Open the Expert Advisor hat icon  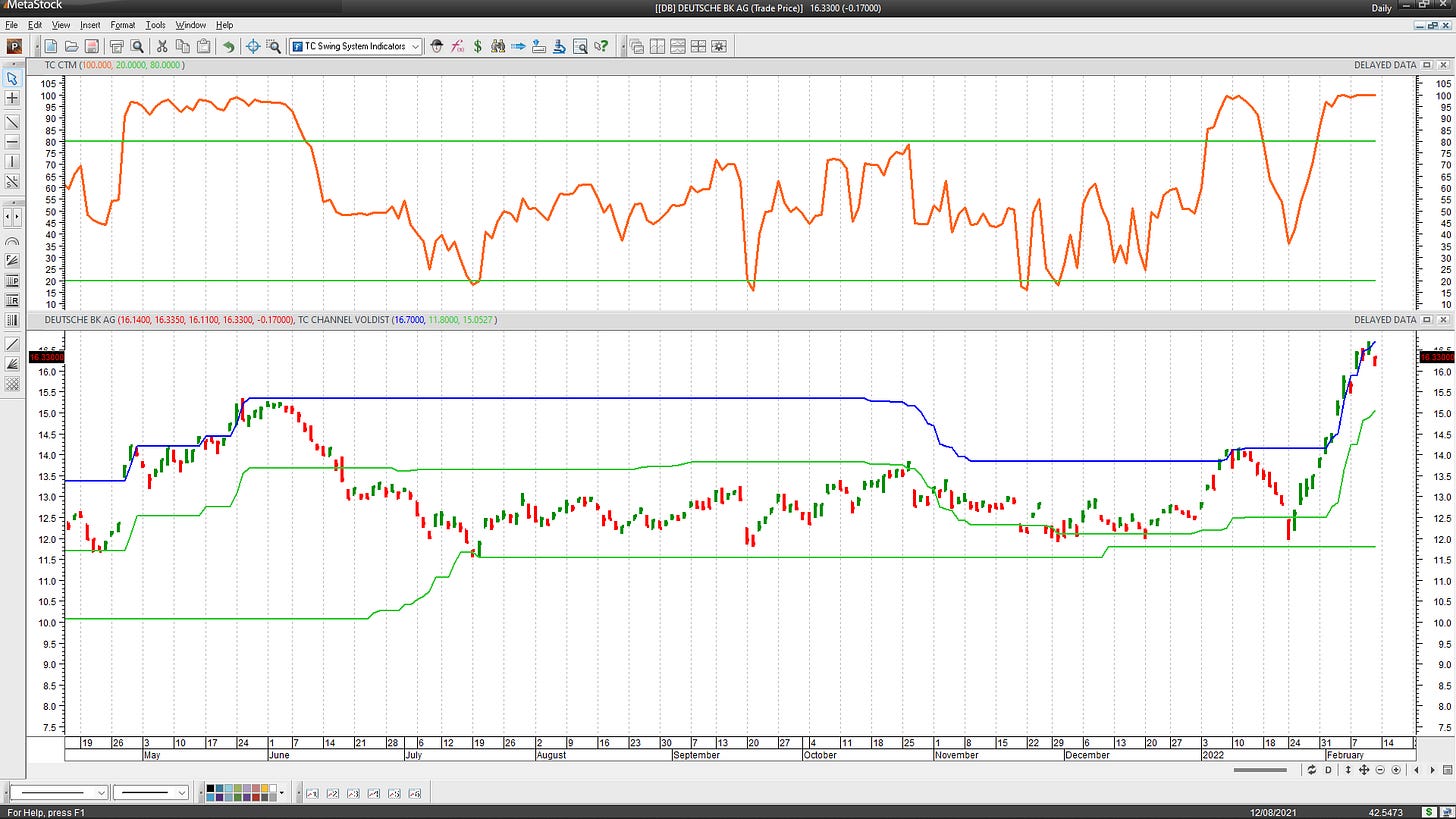pyautogui.click(x=436, y=46)
